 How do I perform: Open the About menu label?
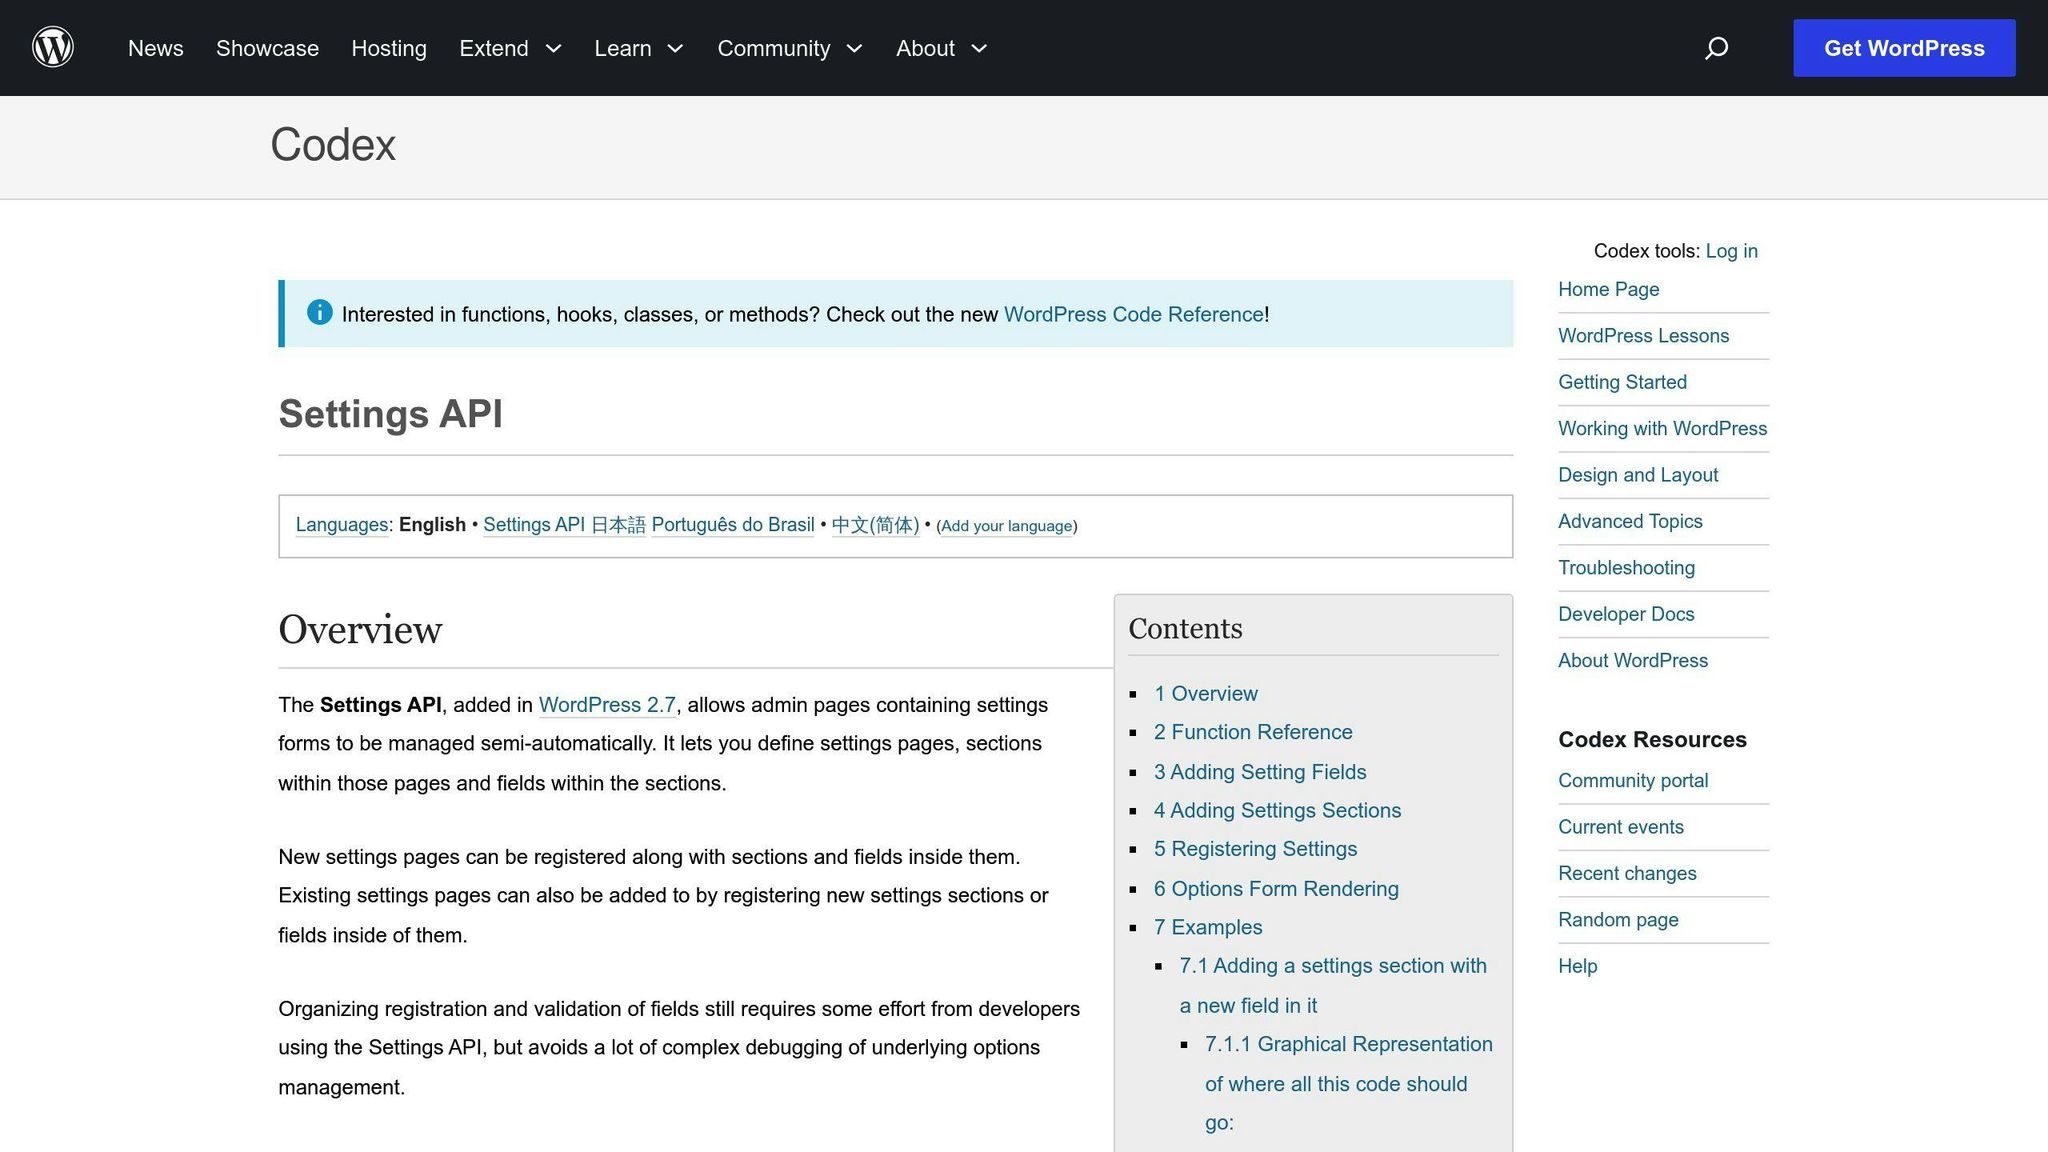[x=925, y=48]
